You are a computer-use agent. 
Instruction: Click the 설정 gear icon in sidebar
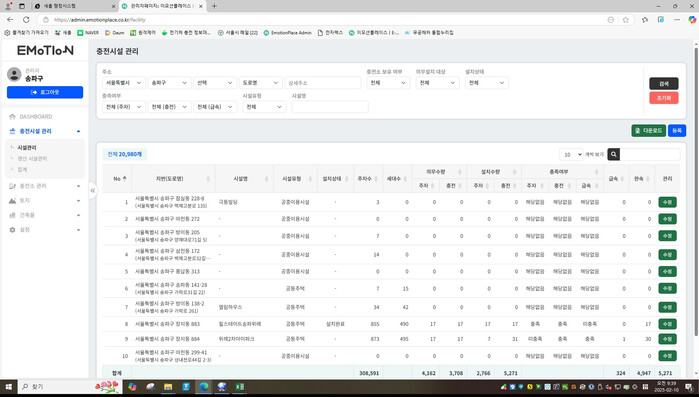[12, 229]
